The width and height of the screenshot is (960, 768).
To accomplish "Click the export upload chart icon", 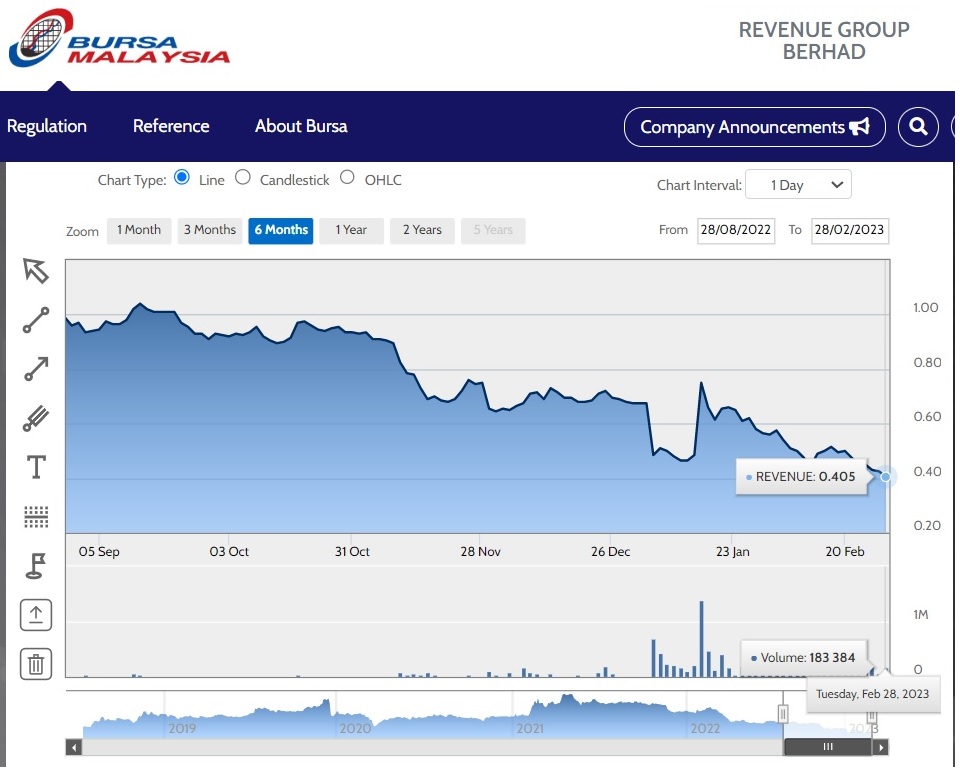I will coord(36,614).
